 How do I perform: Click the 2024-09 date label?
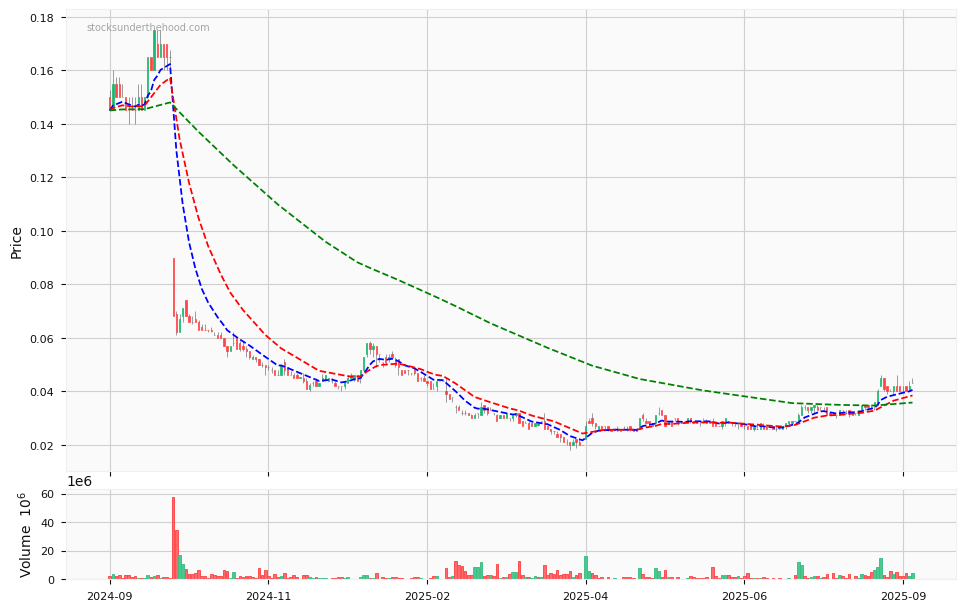[x=110, y=596]
